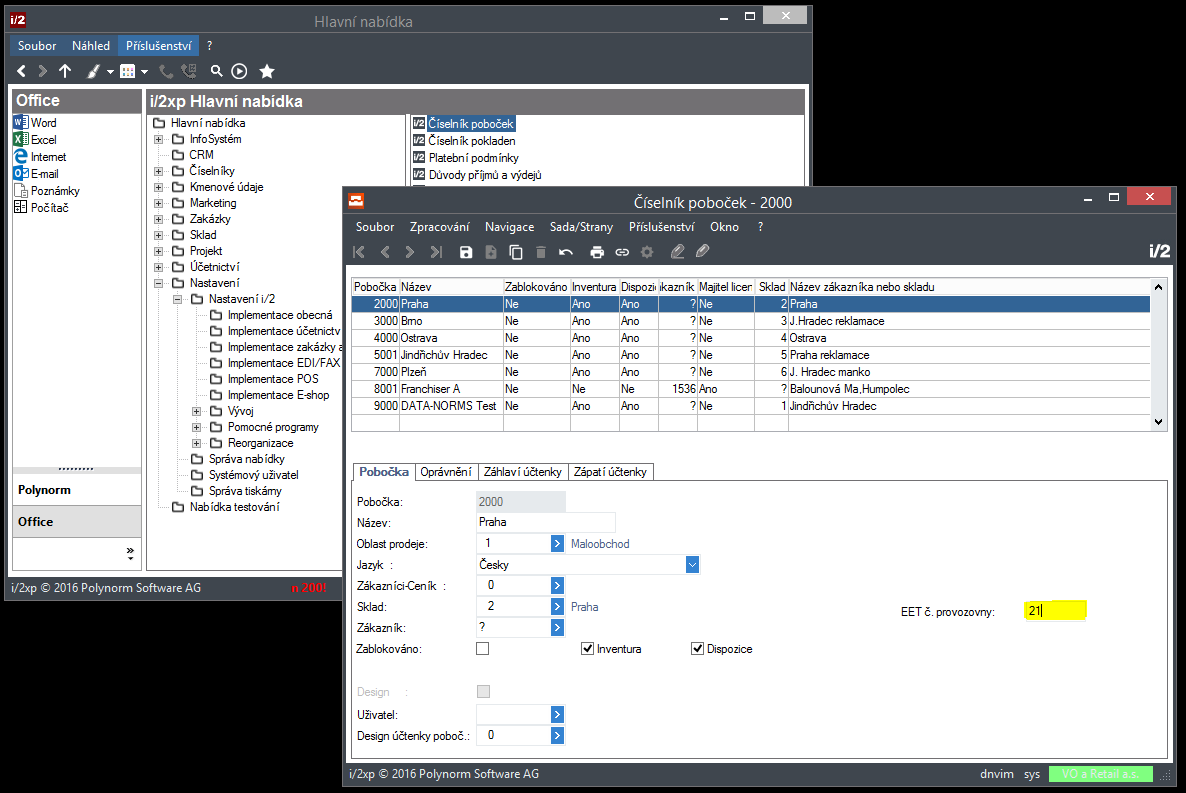The width and height of the screenshot is (1186, 793).
Task: Uncheck the Dispozice checkbox
Action: click(x=697, y=648)
